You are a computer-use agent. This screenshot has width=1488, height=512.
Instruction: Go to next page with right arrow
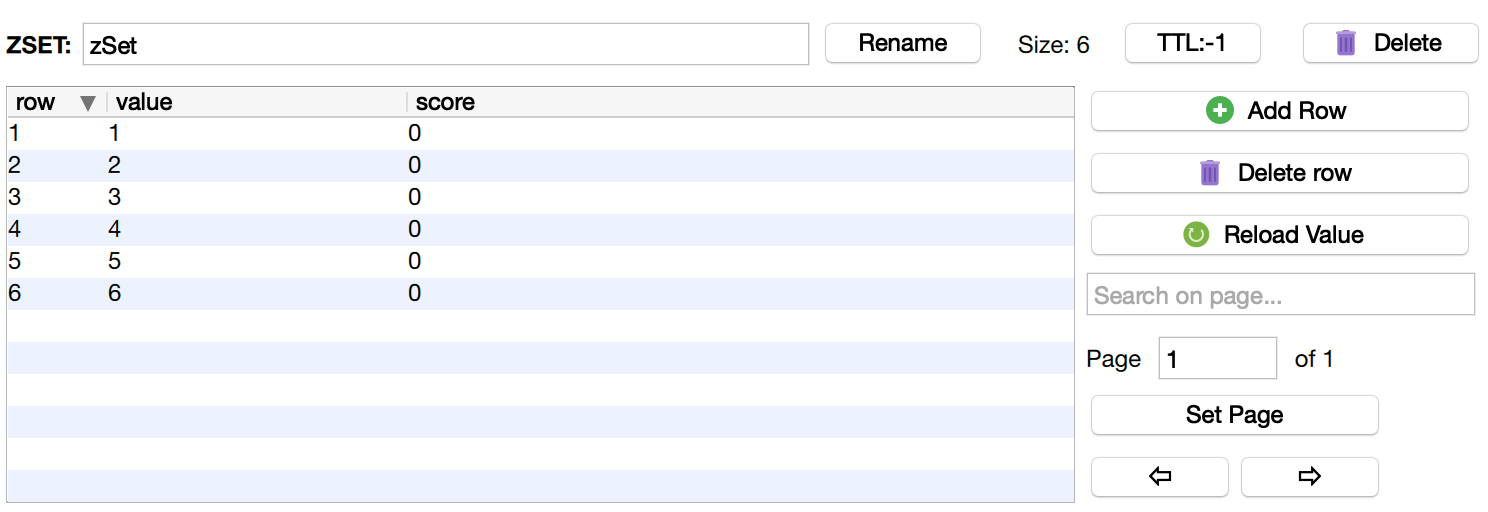1309,477
